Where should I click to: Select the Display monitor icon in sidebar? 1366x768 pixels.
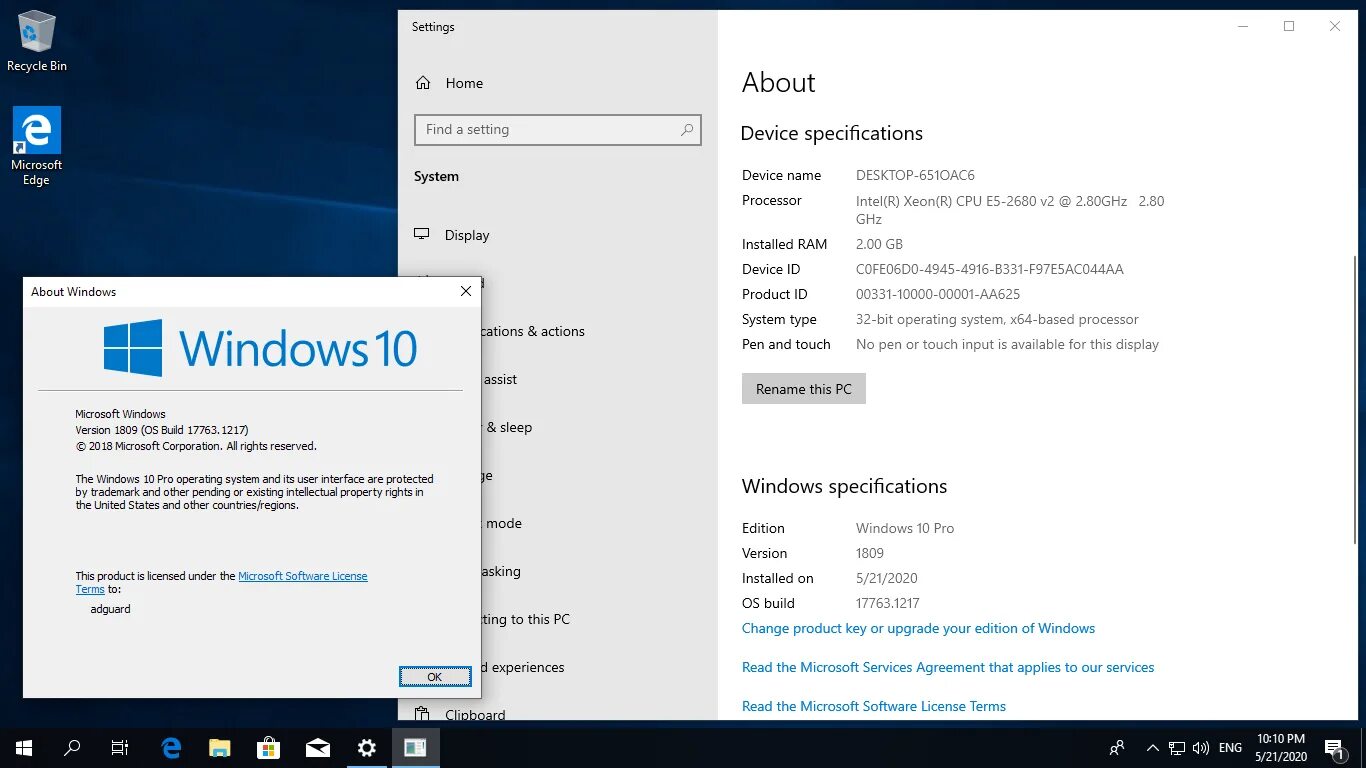[x=423, y=234]
